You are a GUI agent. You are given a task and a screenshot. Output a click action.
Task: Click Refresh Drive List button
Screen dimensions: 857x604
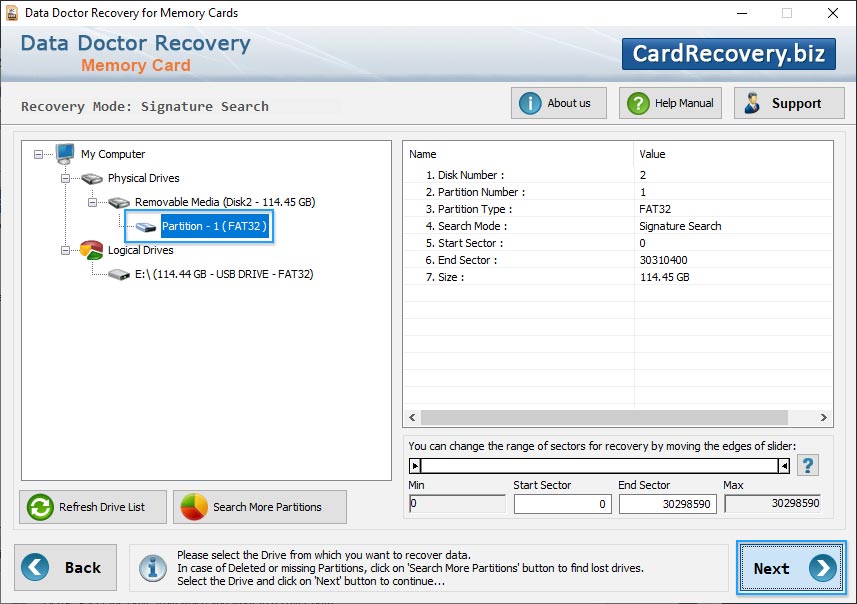point(93,507)
